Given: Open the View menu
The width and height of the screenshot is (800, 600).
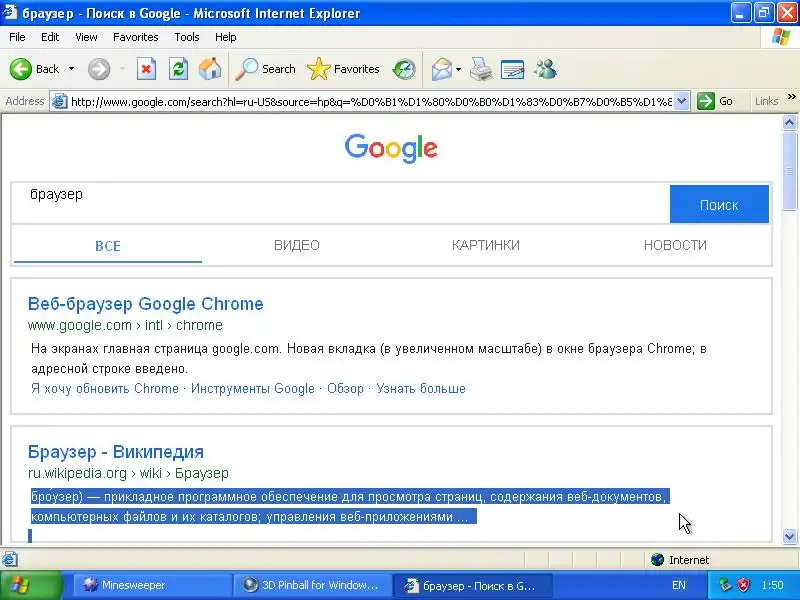Looking at the screenshot, I should [x=86, y=37].
